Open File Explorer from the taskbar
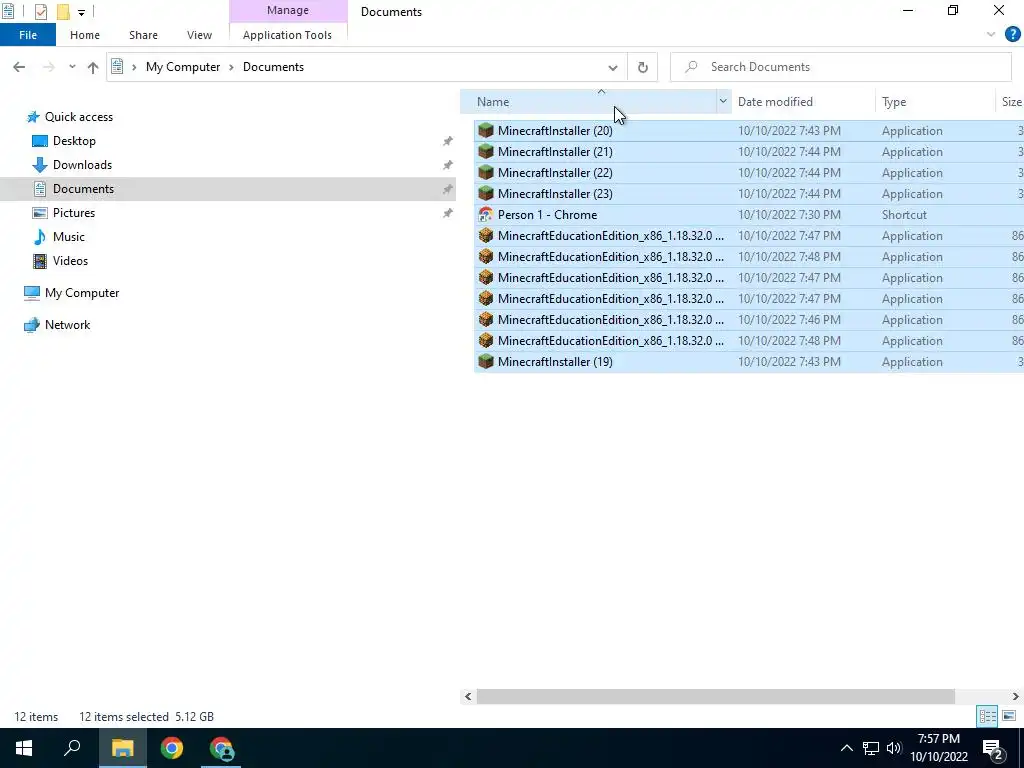1024x768 pixels. coord(122,748)
